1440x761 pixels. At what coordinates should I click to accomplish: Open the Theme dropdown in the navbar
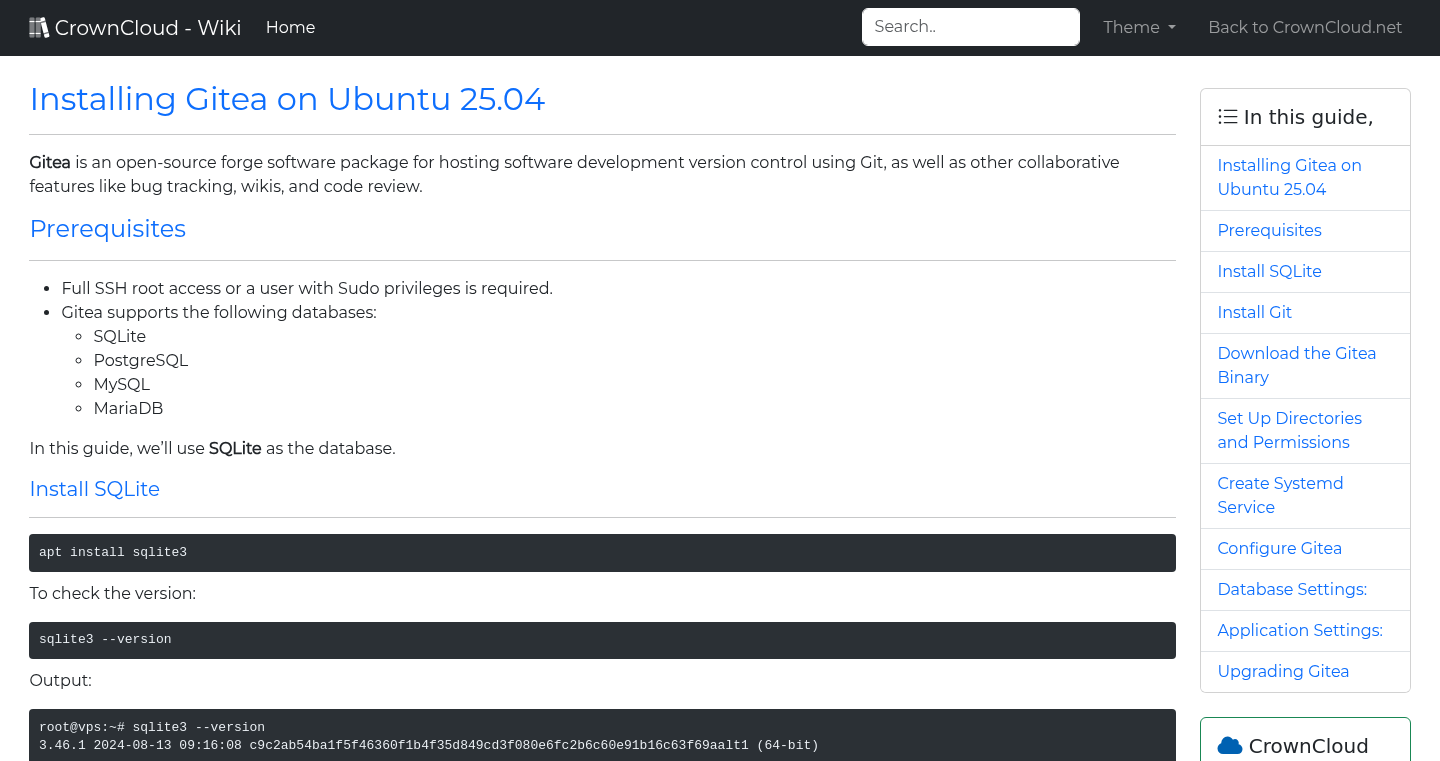1138,27
